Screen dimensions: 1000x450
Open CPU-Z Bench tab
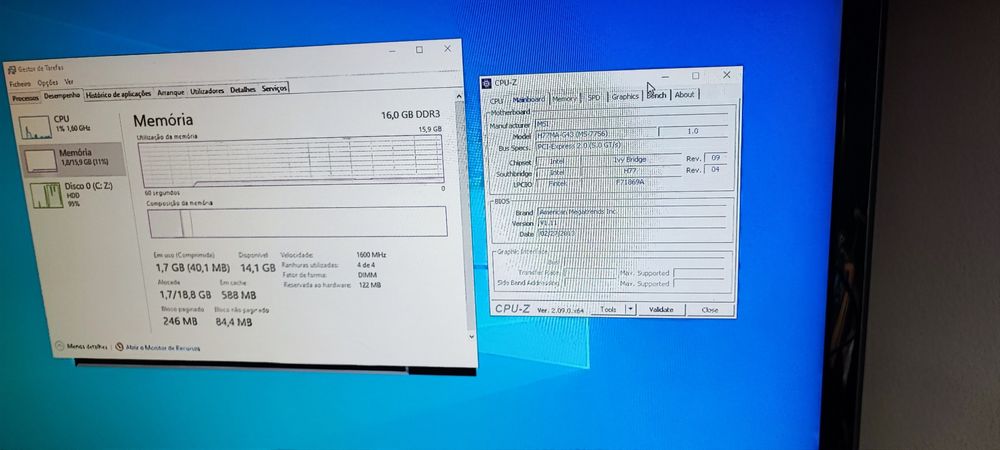(x=656, y=96)
